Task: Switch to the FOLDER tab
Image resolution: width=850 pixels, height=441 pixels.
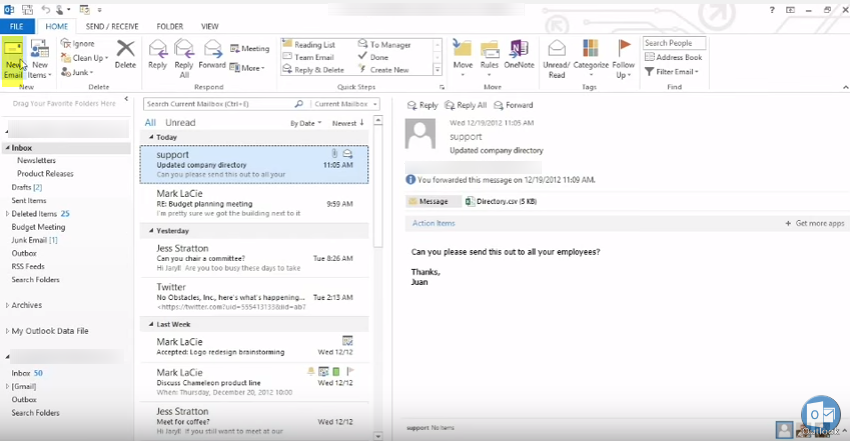Action: click(x=170, y=26)
